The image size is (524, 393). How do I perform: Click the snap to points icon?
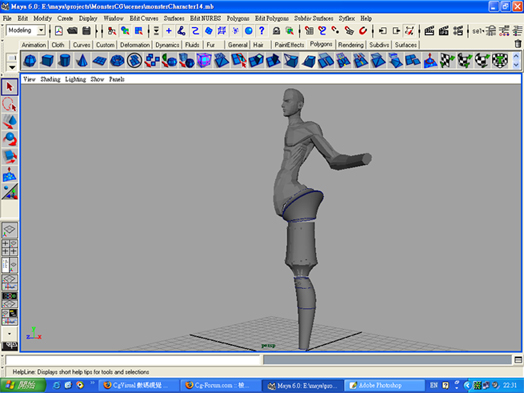(x=335, y=31)
